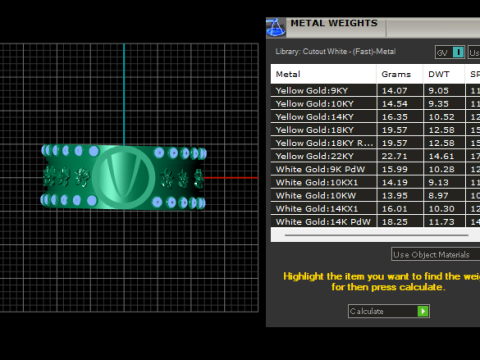Click the V emblem on the ring

click(124, 177)
